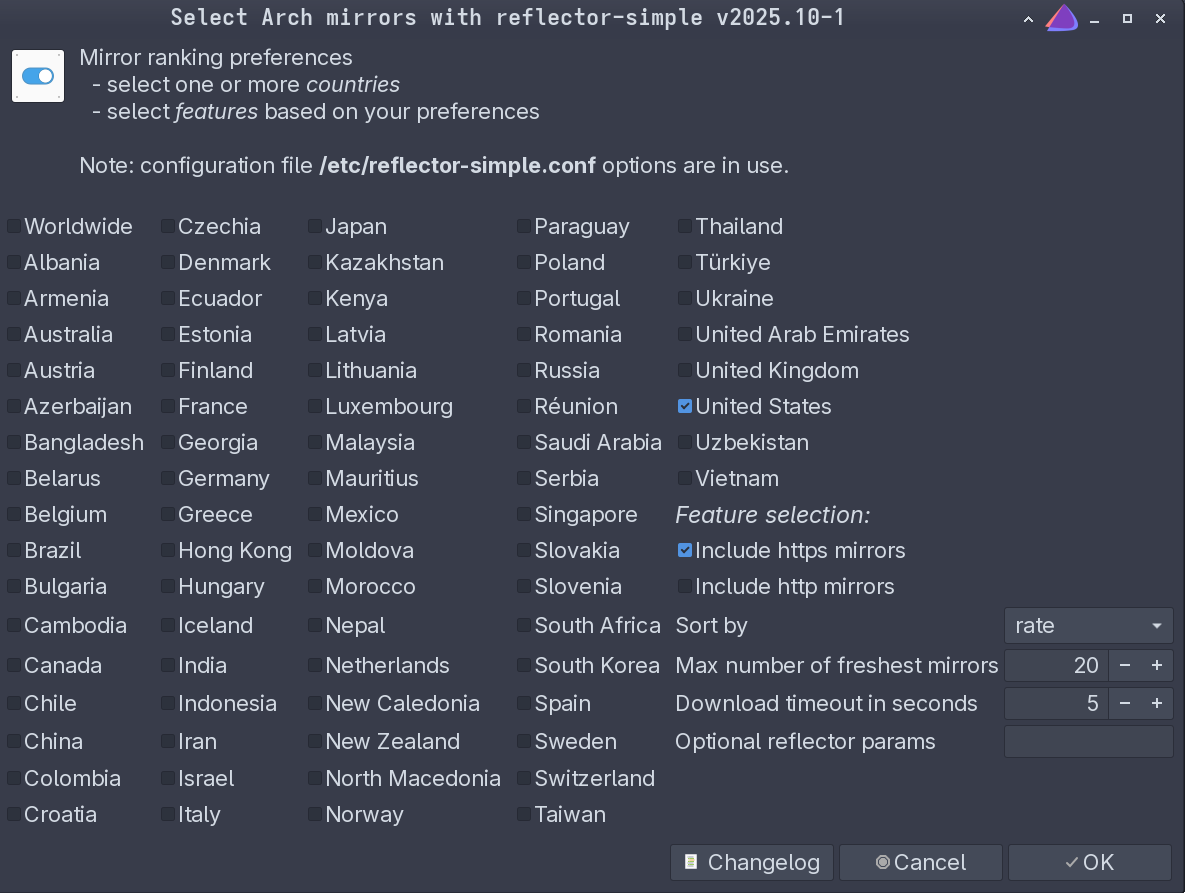
Task: Confirm selection with the OK button
Action: [1090, 862]
